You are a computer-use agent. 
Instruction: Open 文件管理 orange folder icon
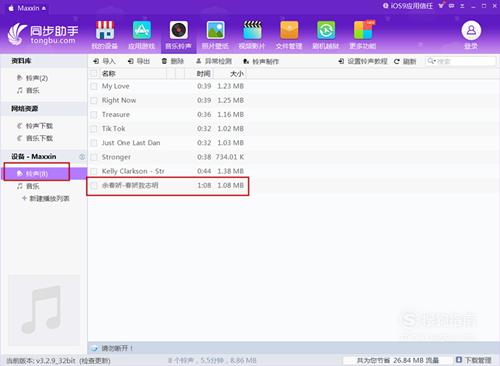click(289, 30)
